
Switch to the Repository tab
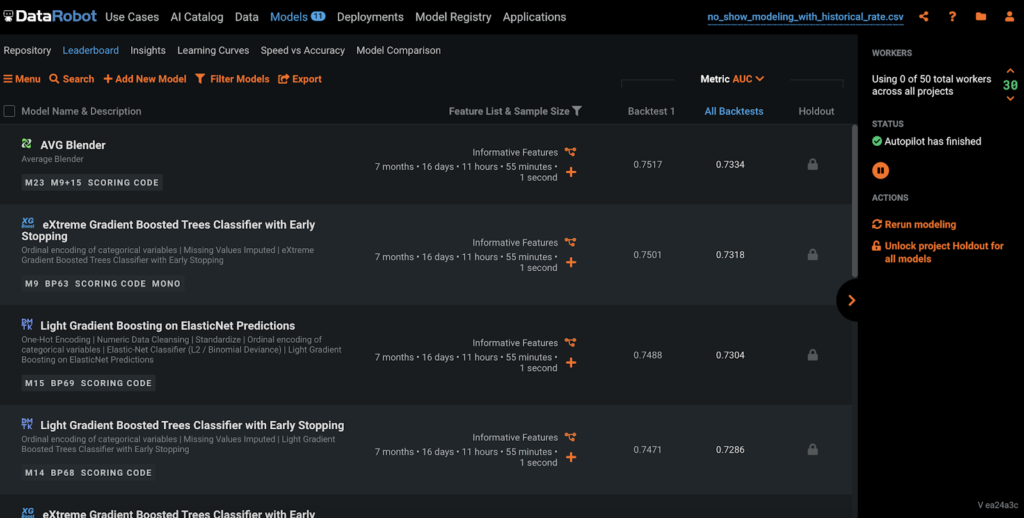coord(27,50)
